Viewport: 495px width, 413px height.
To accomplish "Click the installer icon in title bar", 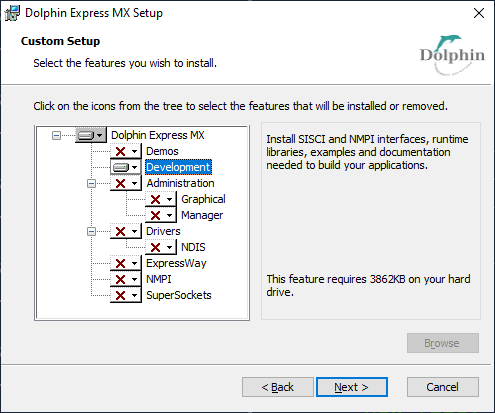I will click(12, 13).
